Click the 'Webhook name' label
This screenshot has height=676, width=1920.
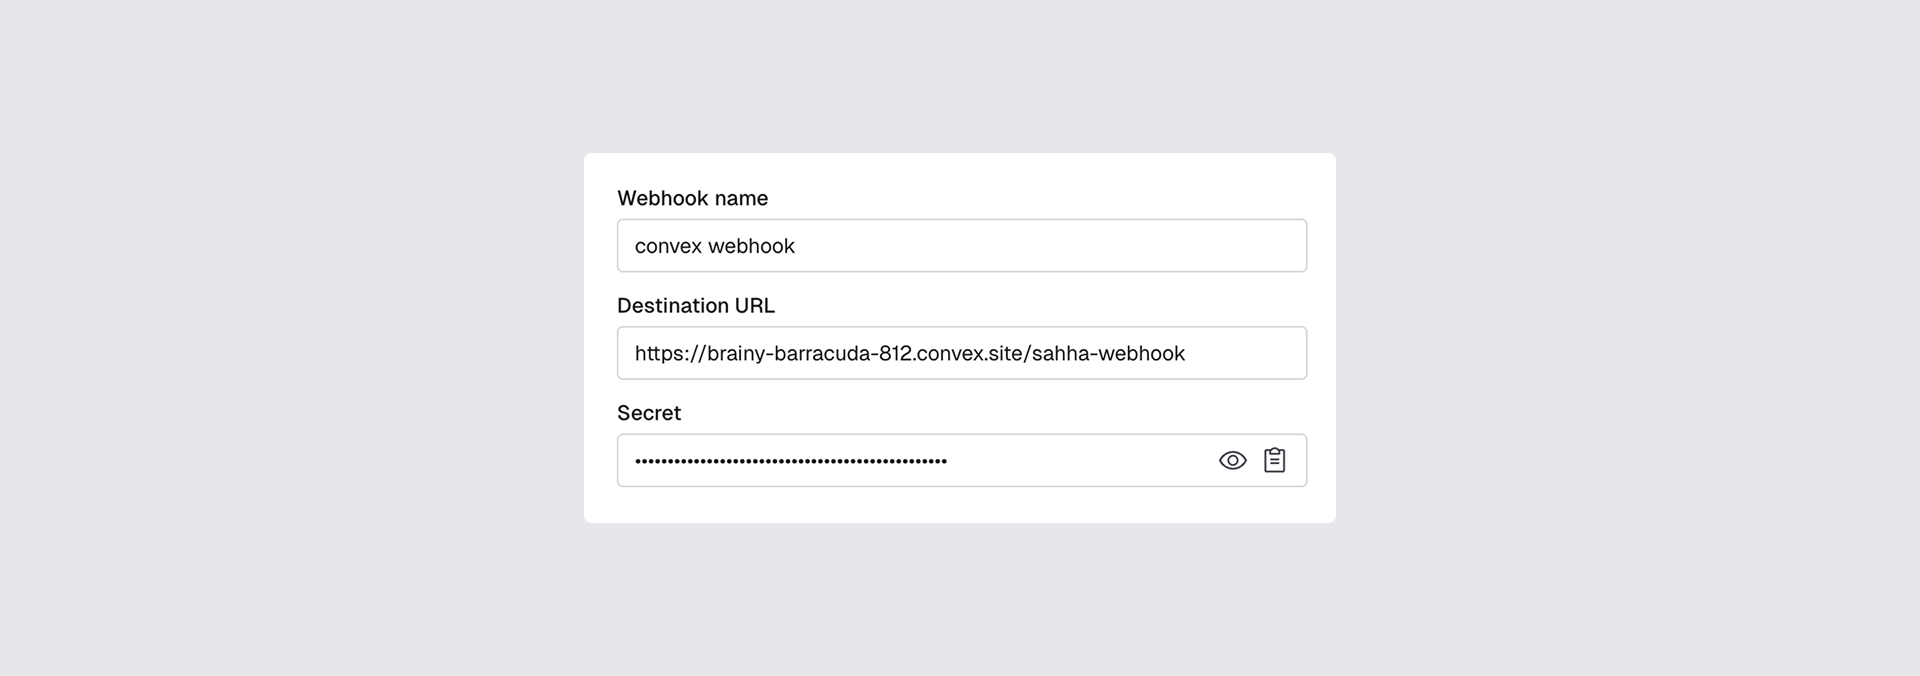coord(693,198)
